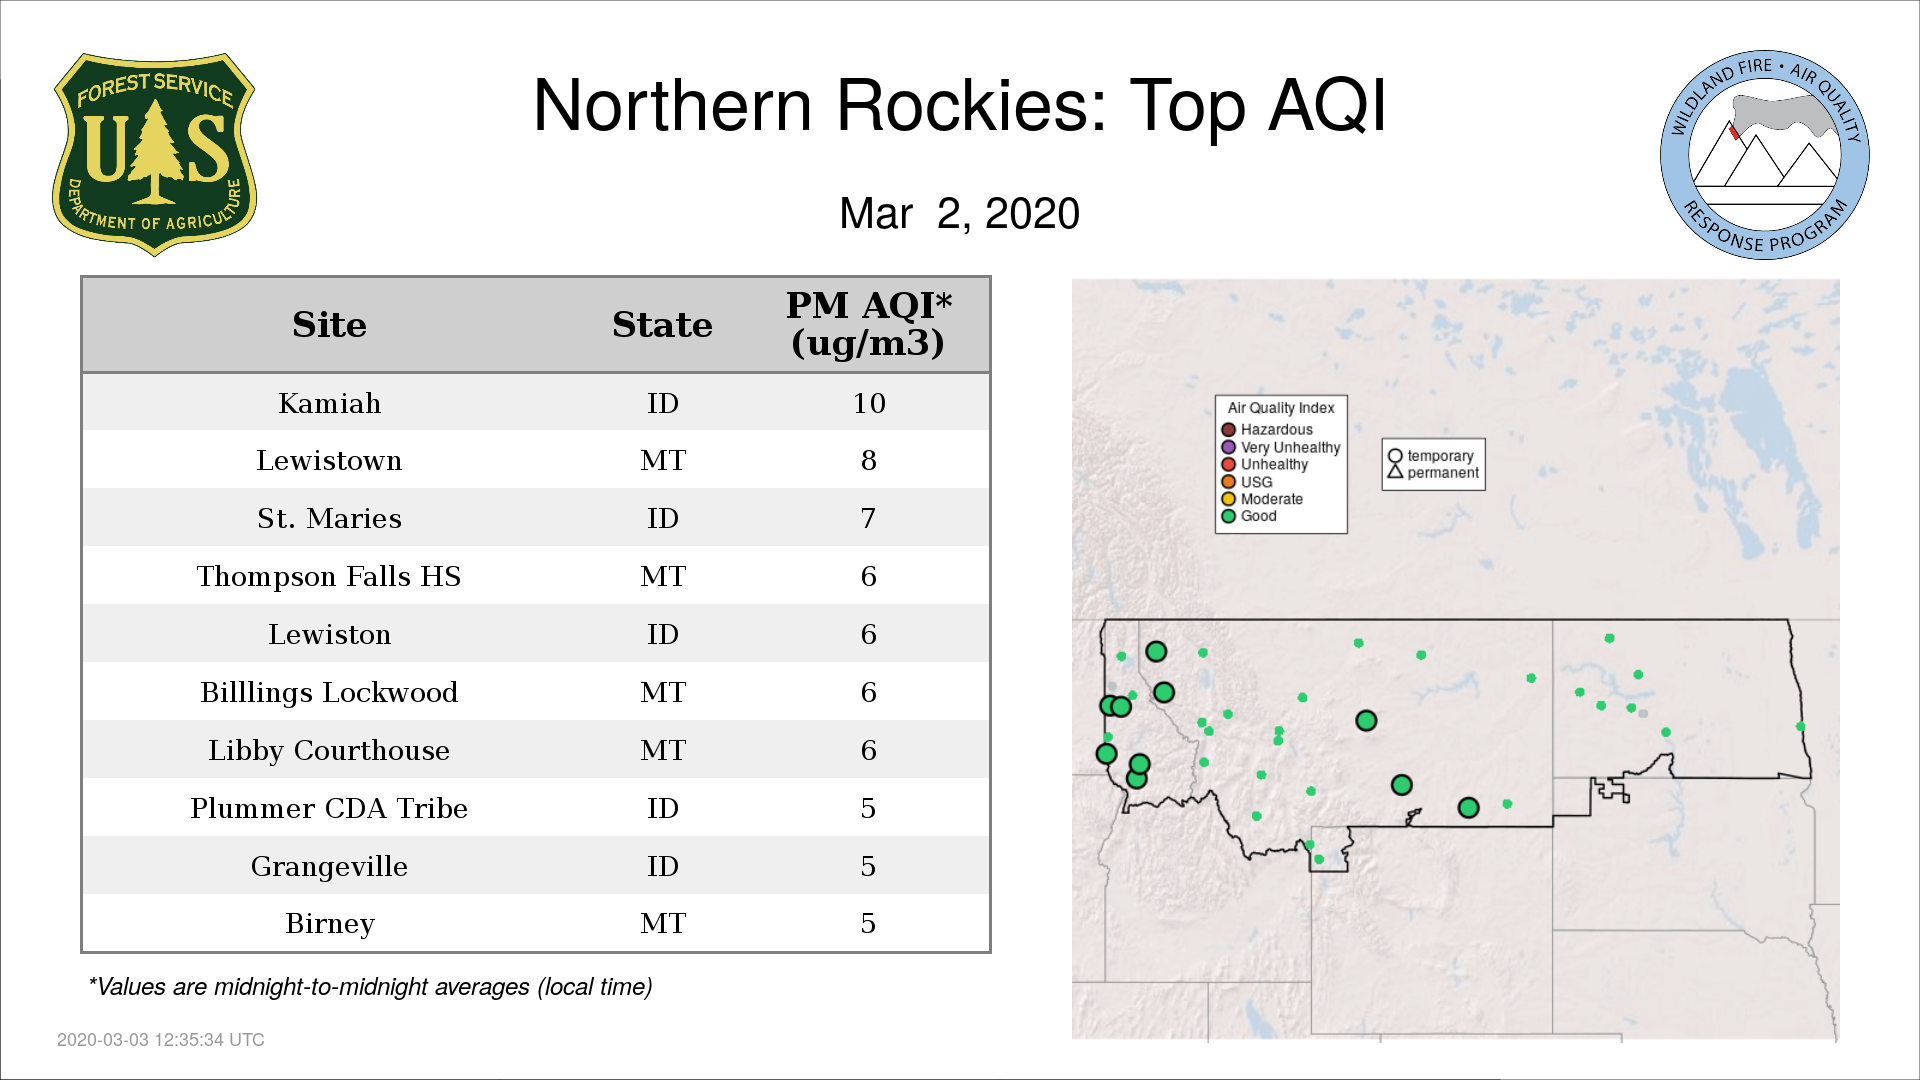
Task: Click the state ID in the Kamiah row
Action: point(662,403)
